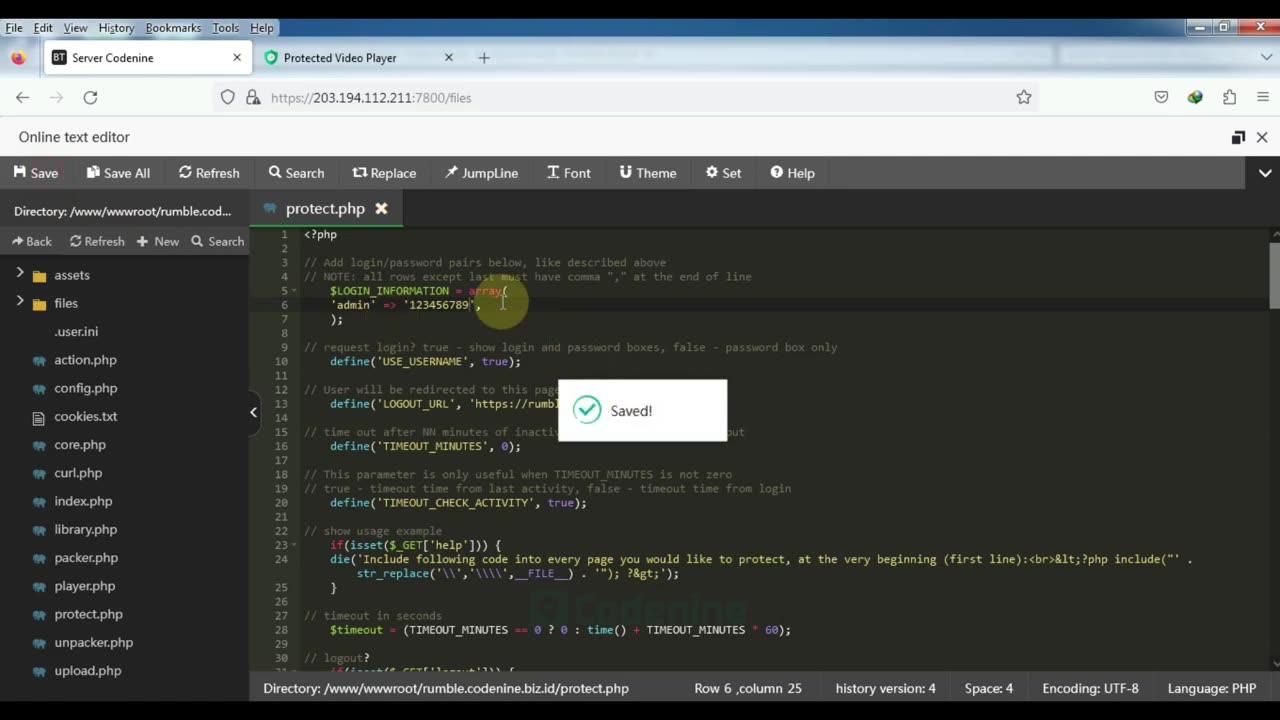This screenshot has width=1280, height=720.
Task: Open the View menu
Action: click(x=75, y=28)
